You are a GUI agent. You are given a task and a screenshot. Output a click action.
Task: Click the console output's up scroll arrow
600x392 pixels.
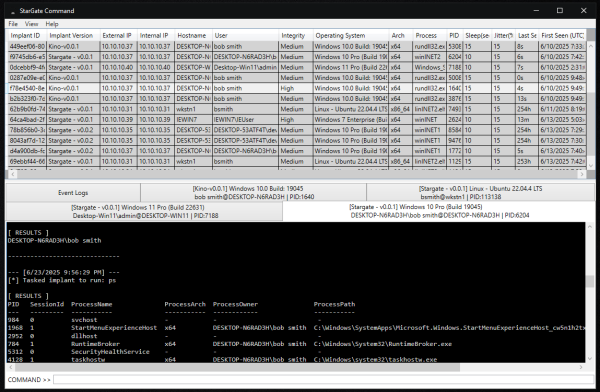pos(590,227)
